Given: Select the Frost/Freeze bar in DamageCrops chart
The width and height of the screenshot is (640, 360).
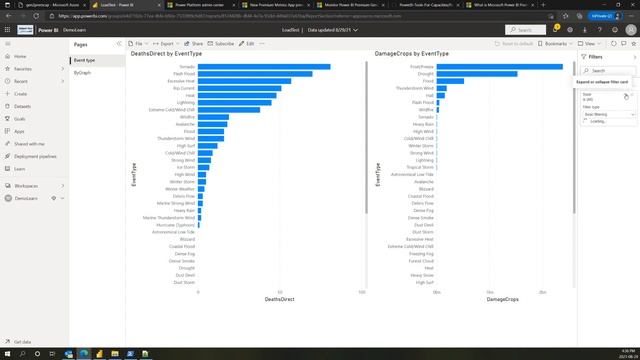Looking at the screenshot, I should (500, 67).
